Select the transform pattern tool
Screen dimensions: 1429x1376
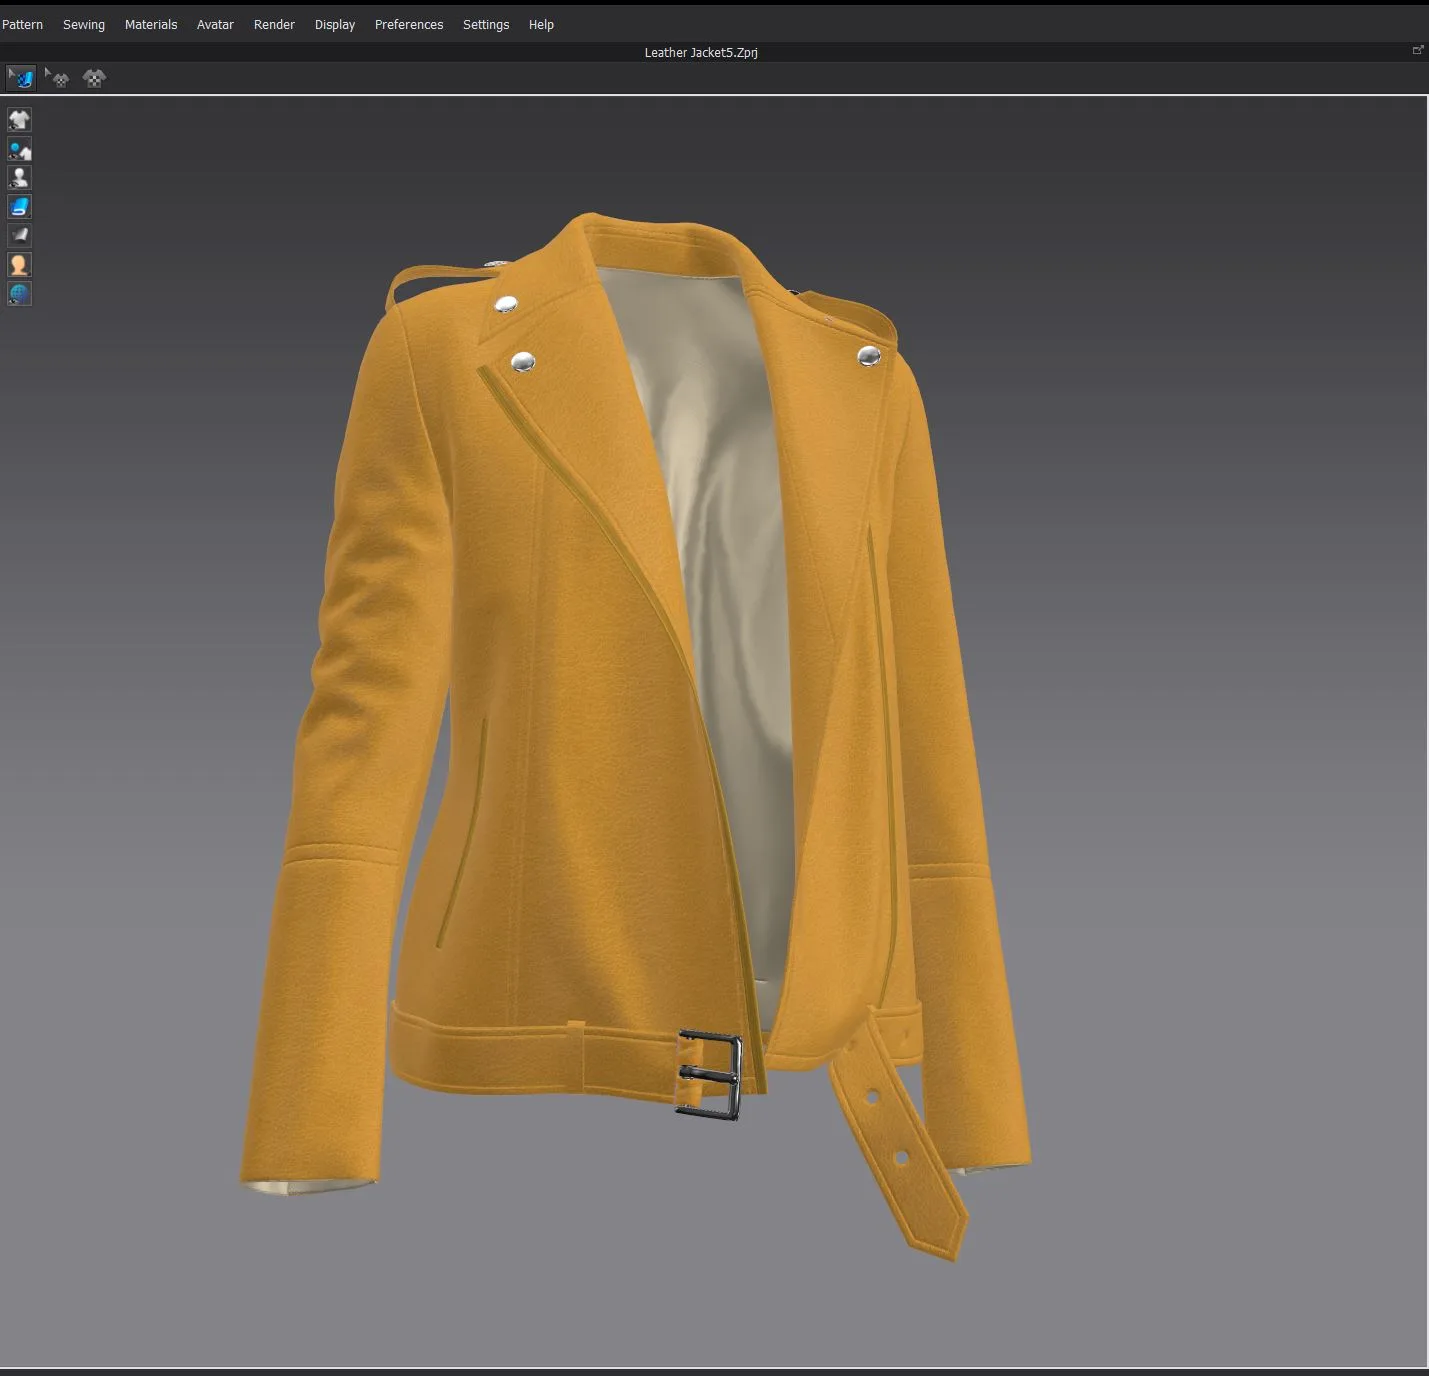point(94,78)
